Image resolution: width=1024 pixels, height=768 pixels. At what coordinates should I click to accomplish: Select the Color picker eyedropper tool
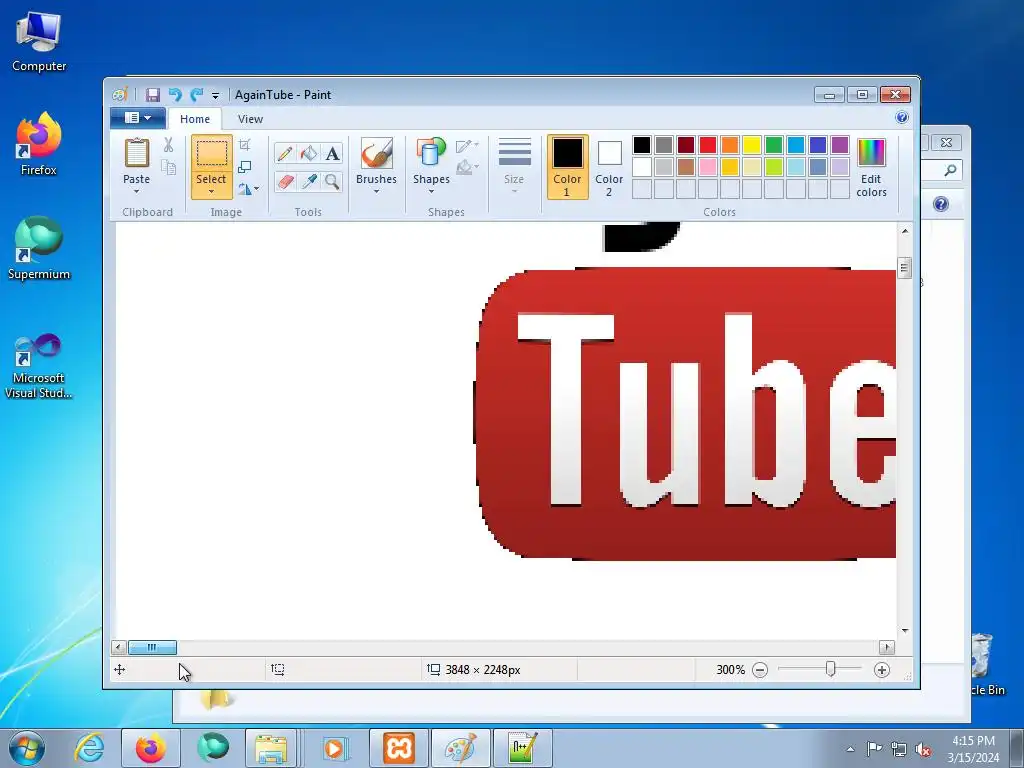pyautogui.click(x=308, y=181)
